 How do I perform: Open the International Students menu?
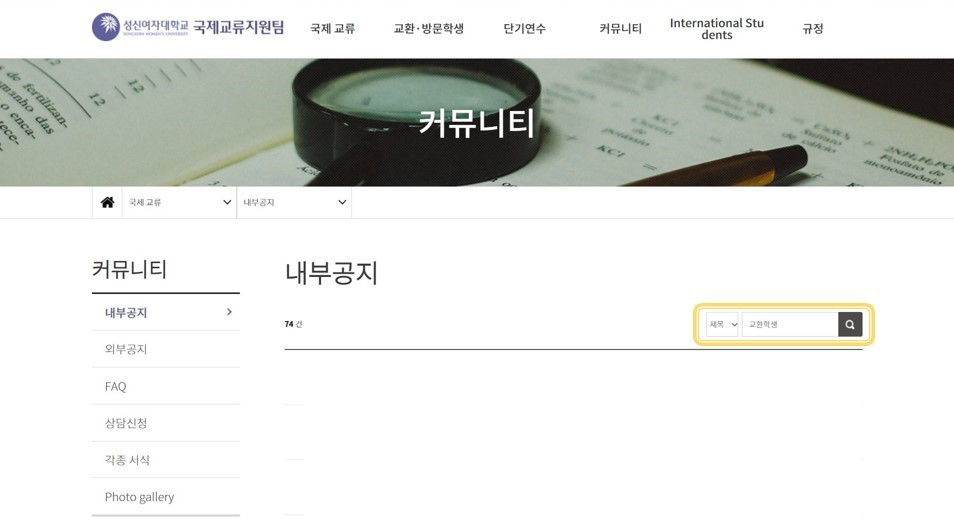[x=717, y=29]
